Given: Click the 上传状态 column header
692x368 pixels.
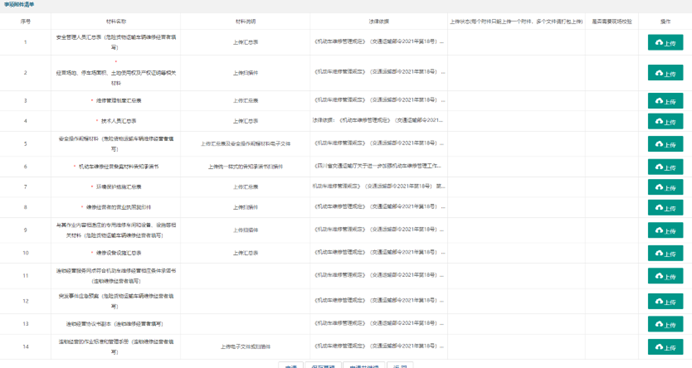Looking at the screenshot, I should click(516, 21).
